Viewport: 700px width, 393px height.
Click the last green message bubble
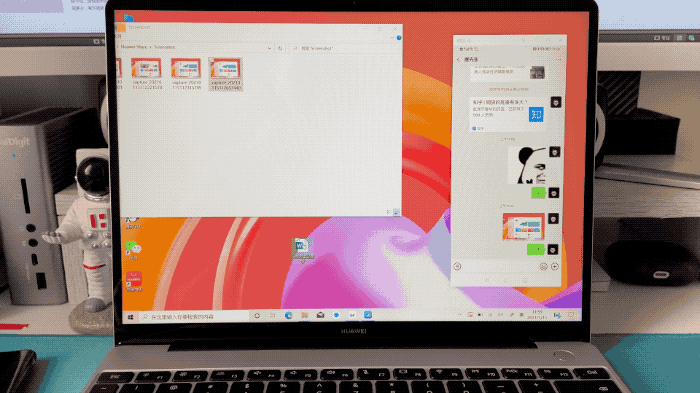pyautogui.click(x=536, y=249)
